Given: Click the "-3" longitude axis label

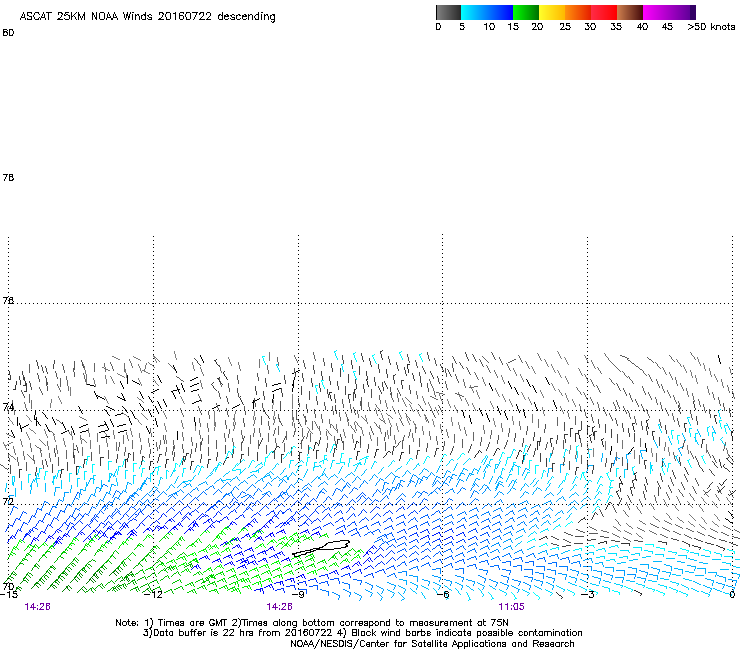Looking at the screenshot, I should pyautogui.click(x=588, y=594).
